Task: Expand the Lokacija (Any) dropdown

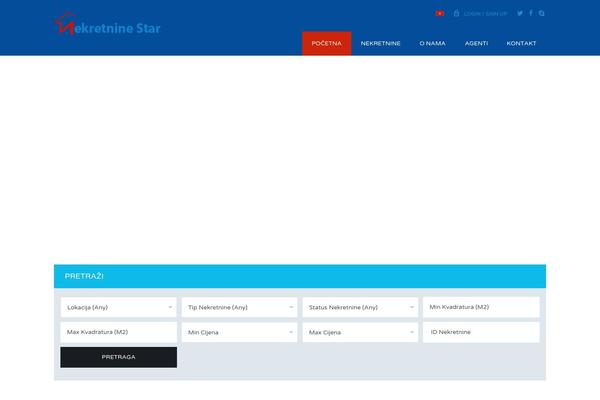Action: (119, 307)
